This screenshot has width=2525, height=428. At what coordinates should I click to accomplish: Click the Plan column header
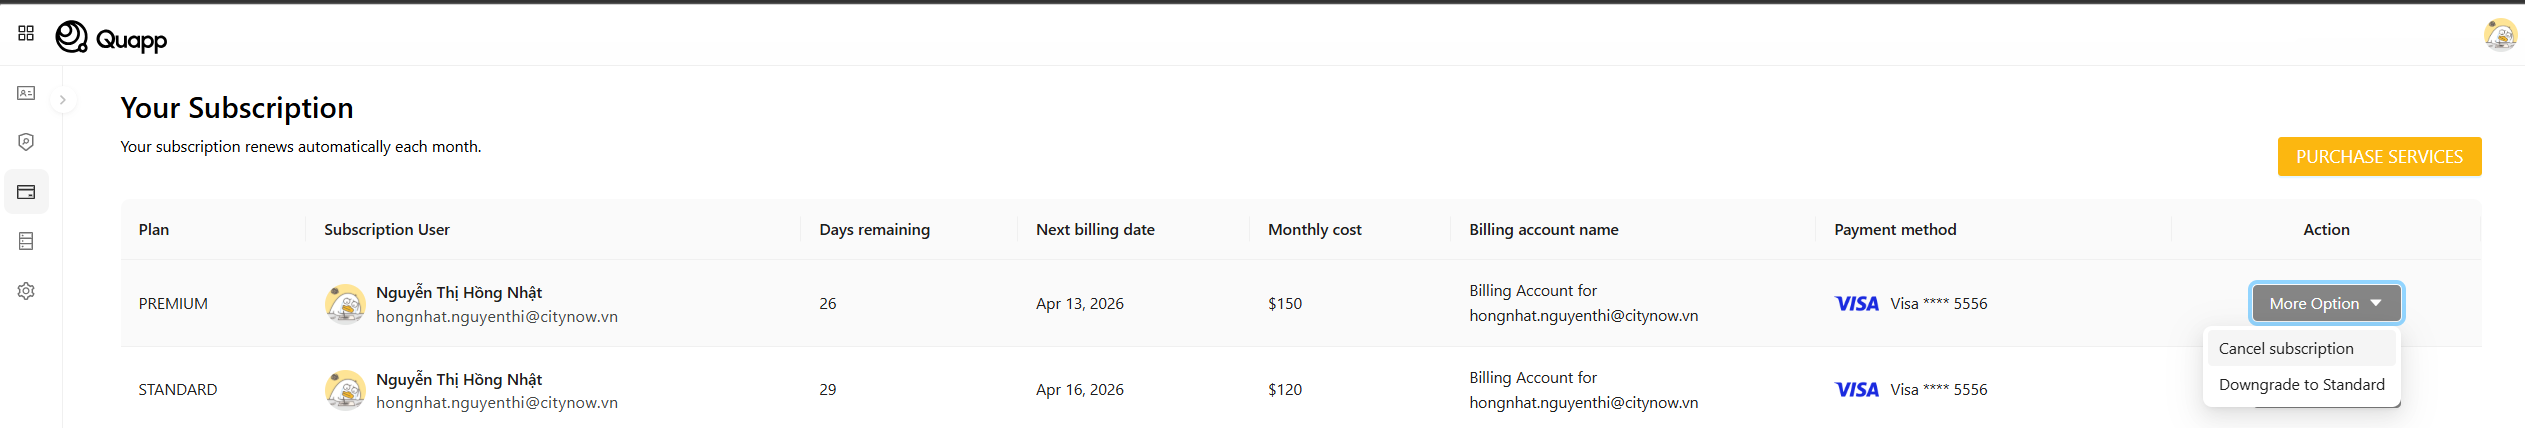(x=154, y=229)
